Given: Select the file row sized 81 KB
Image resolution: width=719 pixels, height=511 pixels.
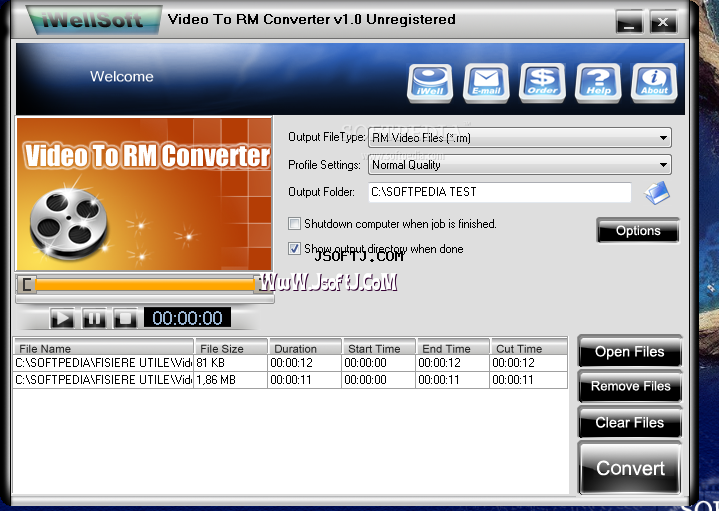Looking at the screenshot, I should pos(290,363).
